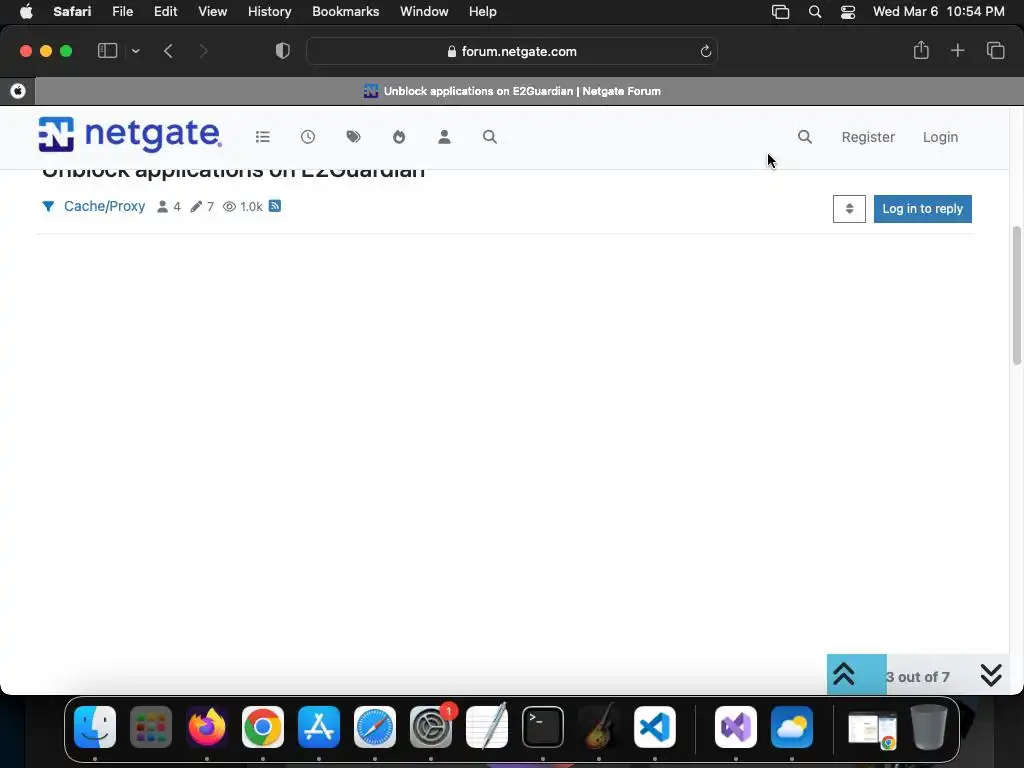This screenshot has height=768, width=1024.
Task: Open the Cache/Proxy category link
Action: tap(104, 206)
